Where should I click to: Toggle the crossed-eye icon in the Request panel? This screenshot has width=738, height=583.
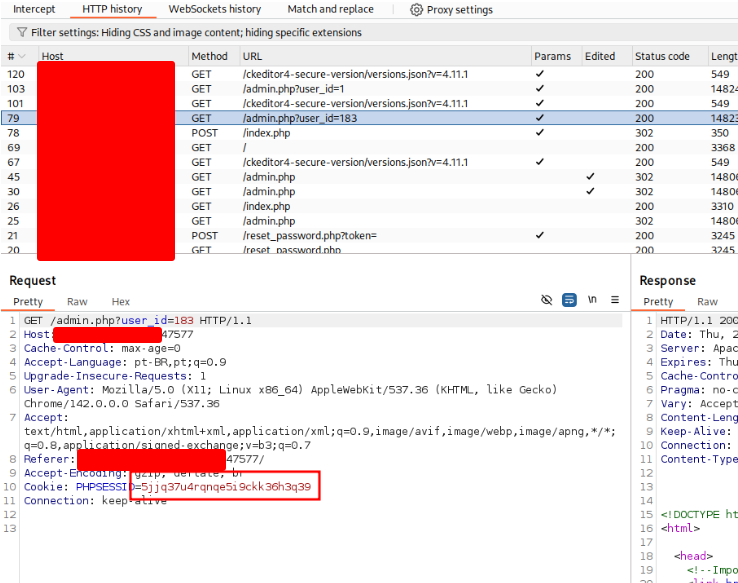tap(547, 300)
